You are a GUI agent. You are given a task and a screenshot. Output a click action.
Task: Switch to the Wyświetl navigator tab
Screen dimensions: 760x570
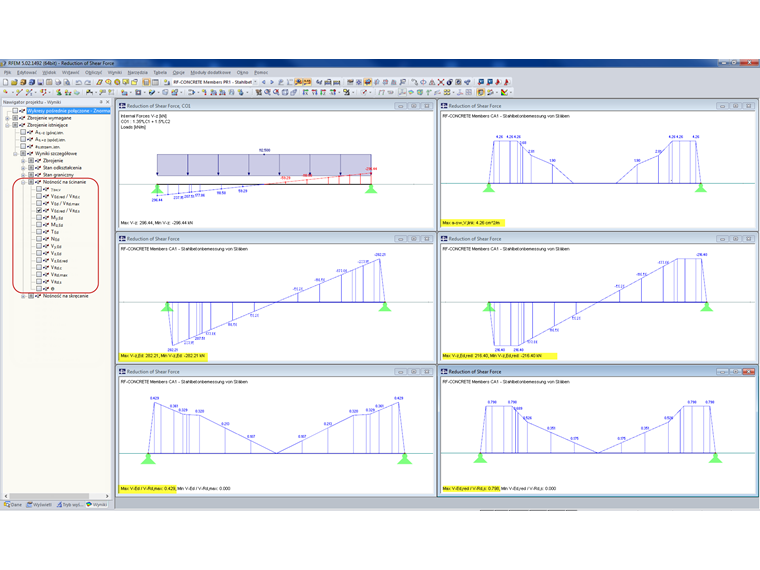pos(39,505)
